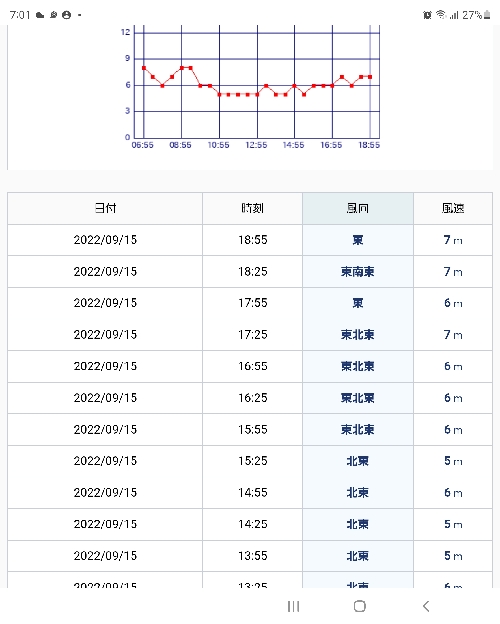Select the 風向 column header
Image resolution: width=500 pixels, height=624 pixels.
pos(357,208)
